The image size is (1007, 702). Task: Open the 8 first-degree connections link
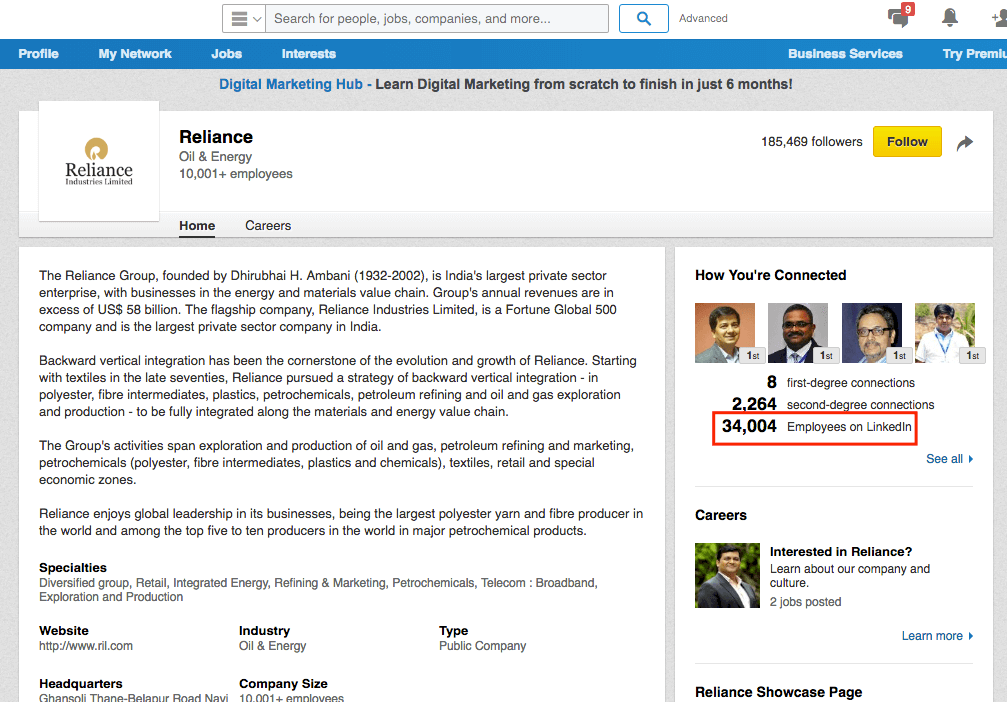pos(841,383)
